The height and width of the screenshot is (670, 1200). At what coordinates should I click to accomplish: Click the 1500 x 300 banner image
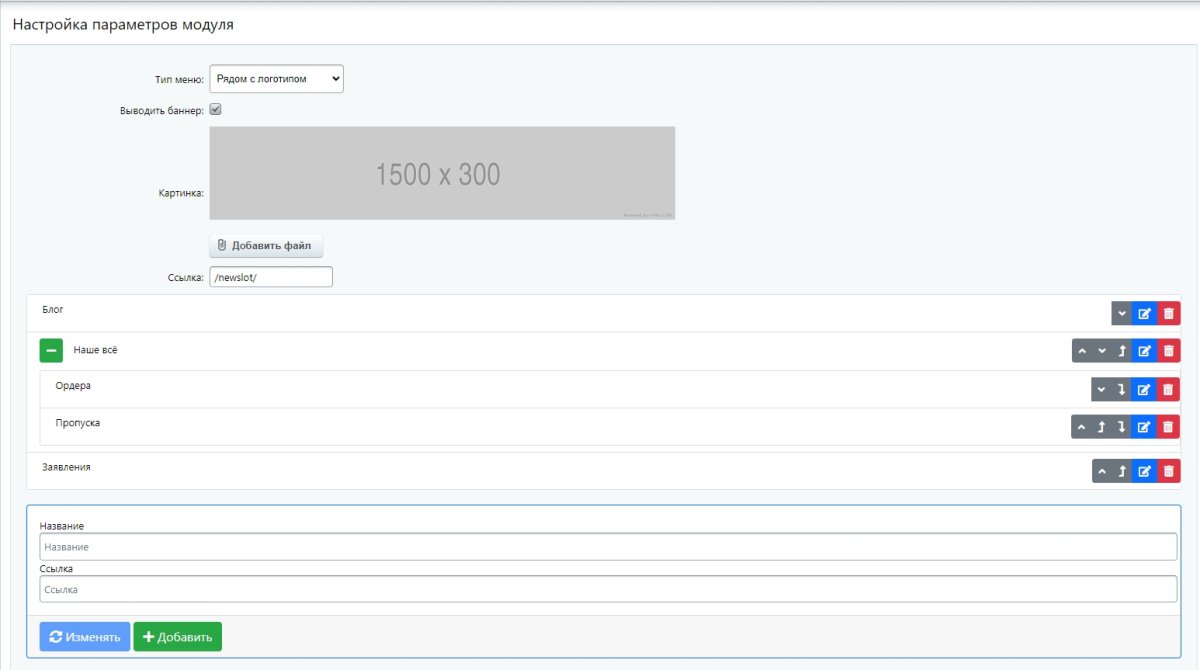[x=441, y=173]
